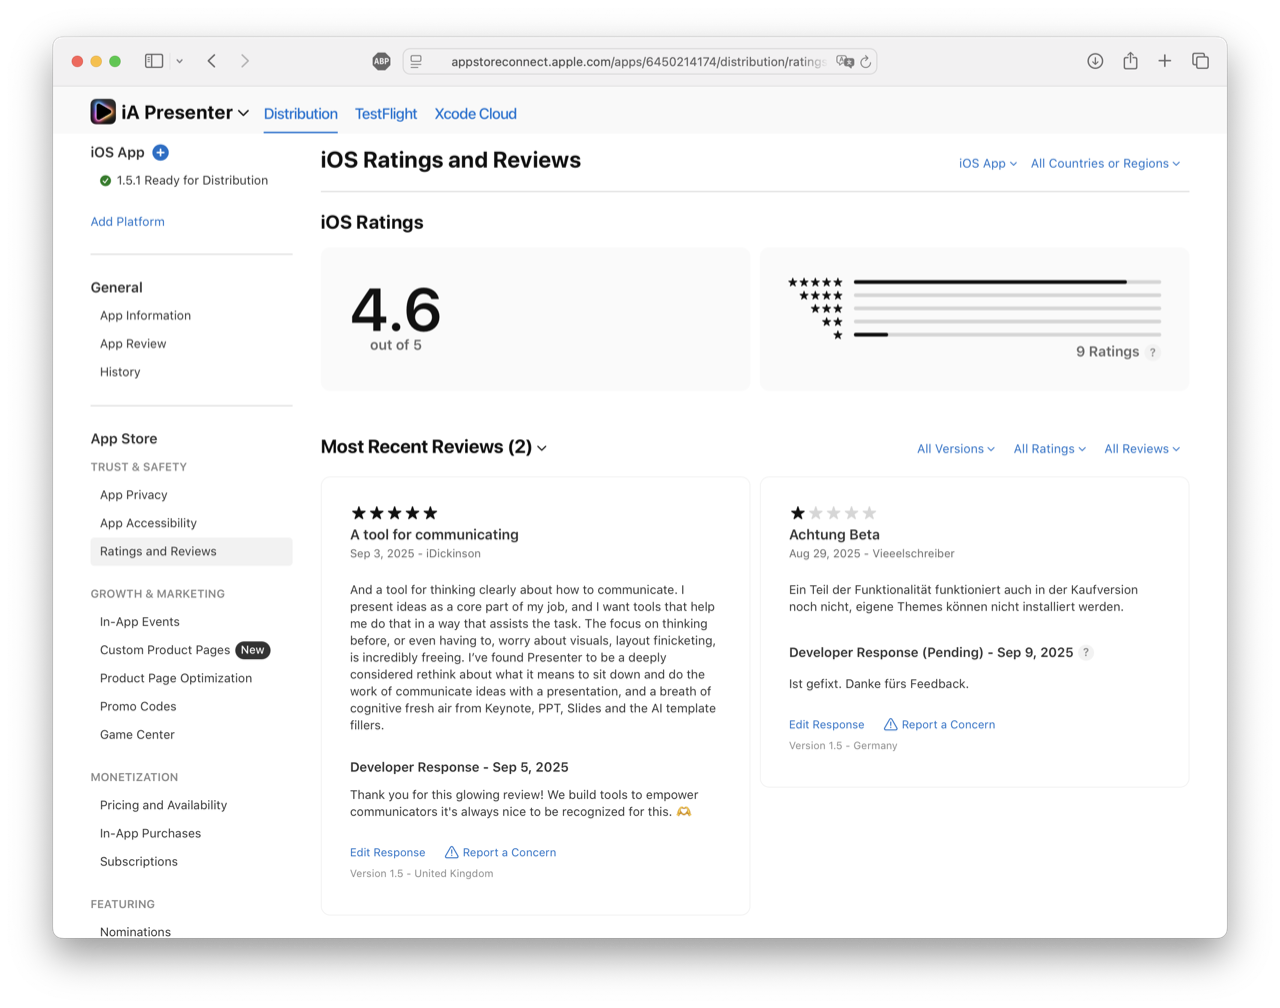Toggle the Safari sidebar button
Image resolution: width=1280 pixels, height=1008 pixels.
pyautogui.click(x=154, y=61)
